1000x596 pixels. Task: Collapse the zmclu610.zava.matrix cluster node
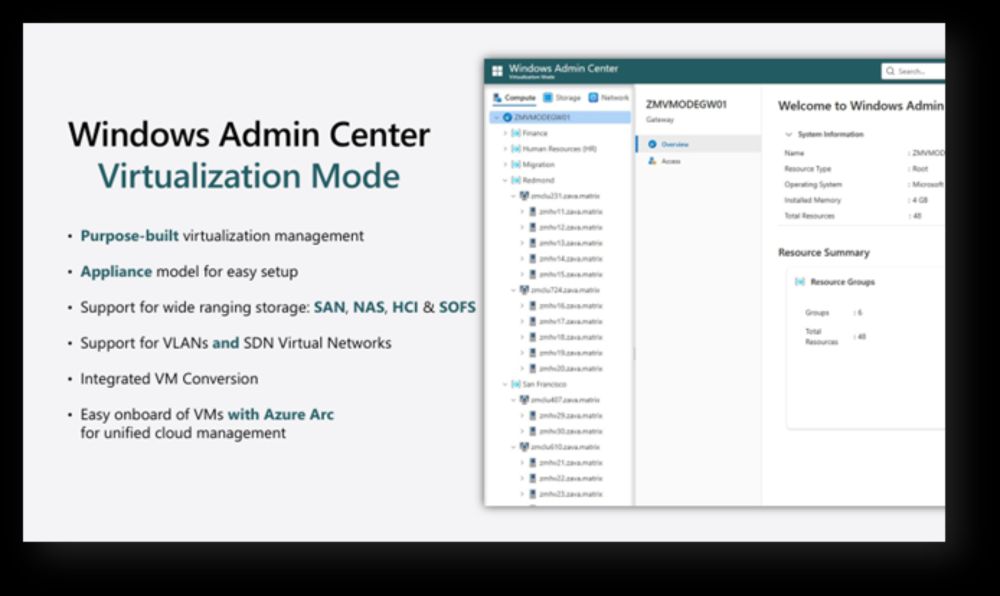click(x=513, y=447)
